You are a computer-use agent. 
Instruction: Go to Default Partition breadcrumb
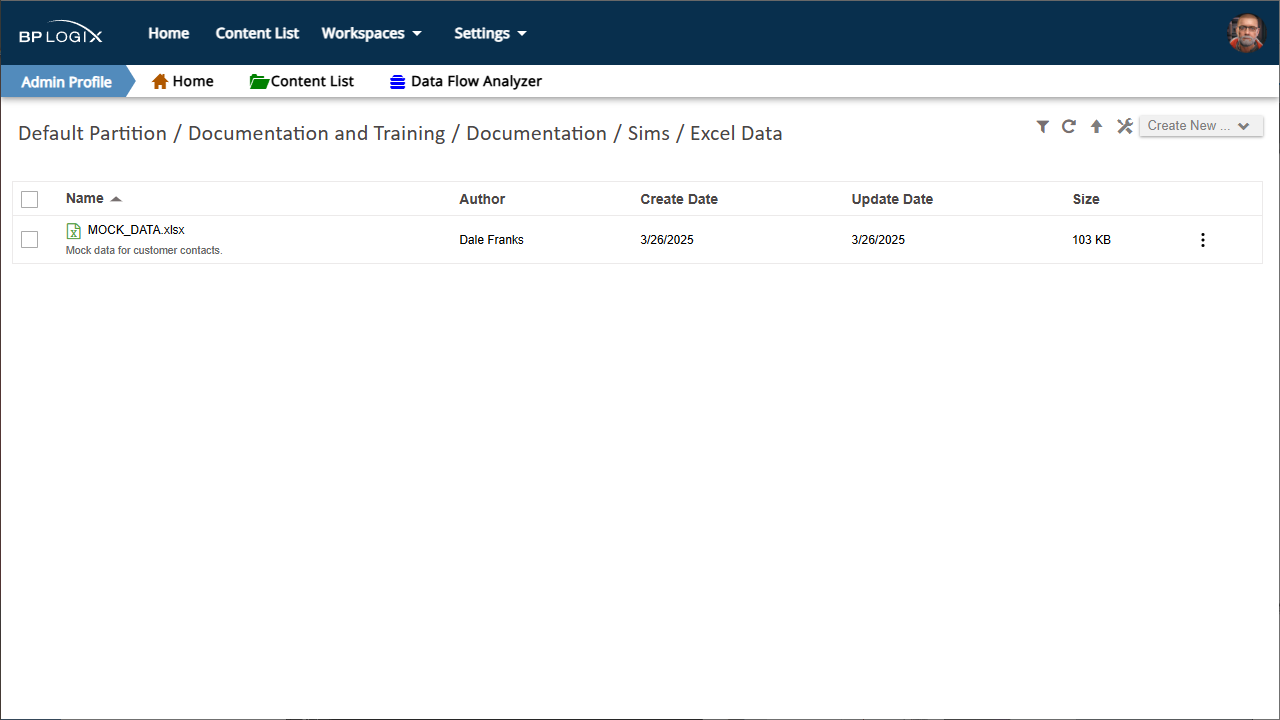[x=92, y=134]
